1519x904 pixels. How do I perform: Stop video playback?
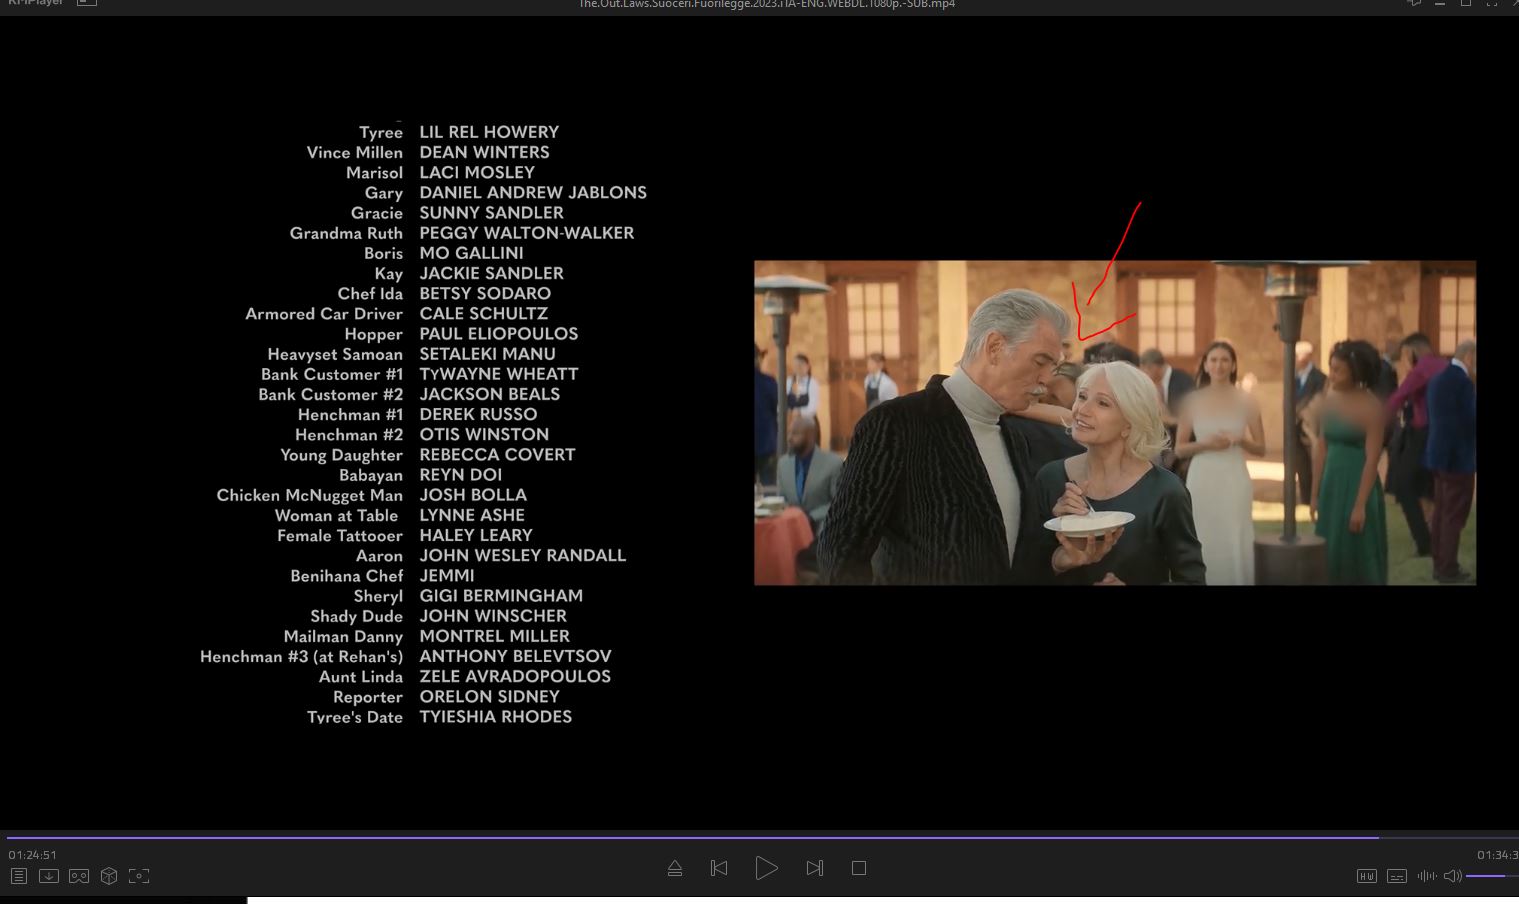coord(859,868)
